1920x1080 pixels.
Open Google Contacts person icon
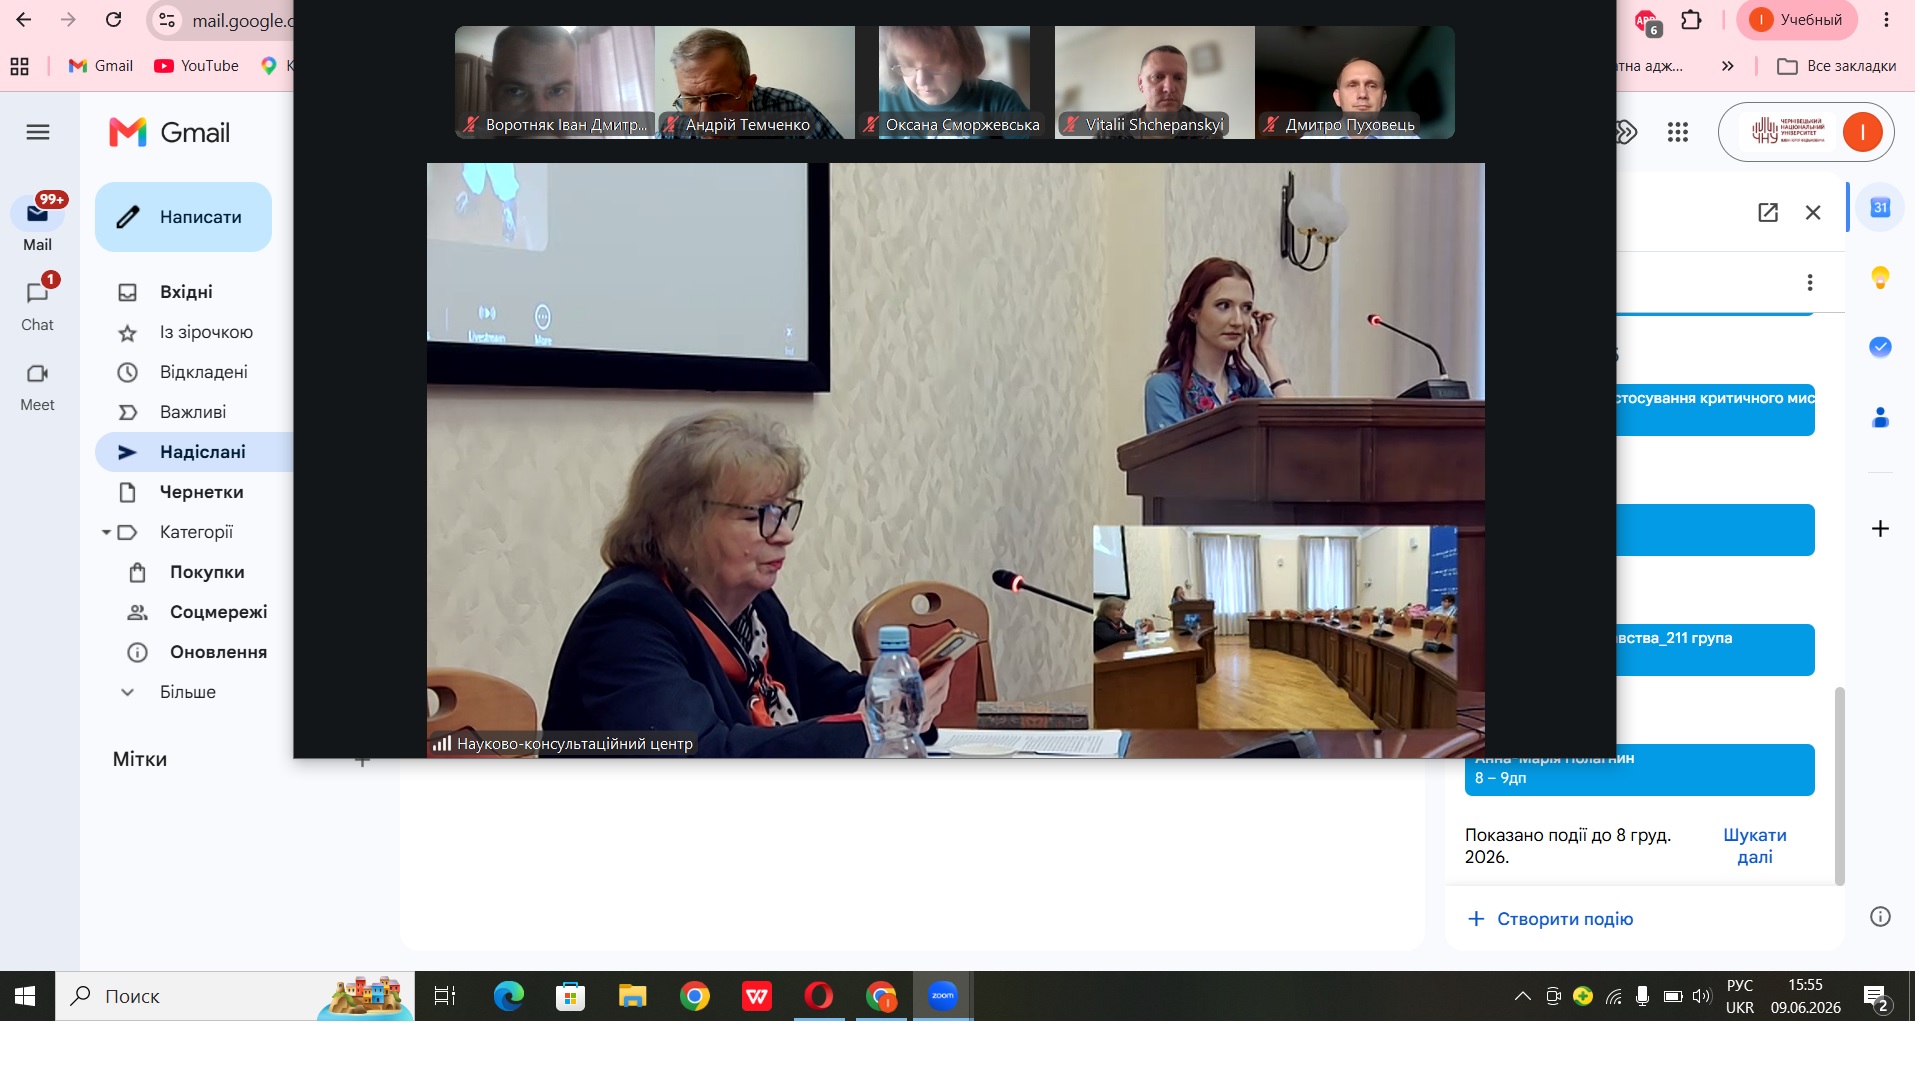coord(1880,417)
